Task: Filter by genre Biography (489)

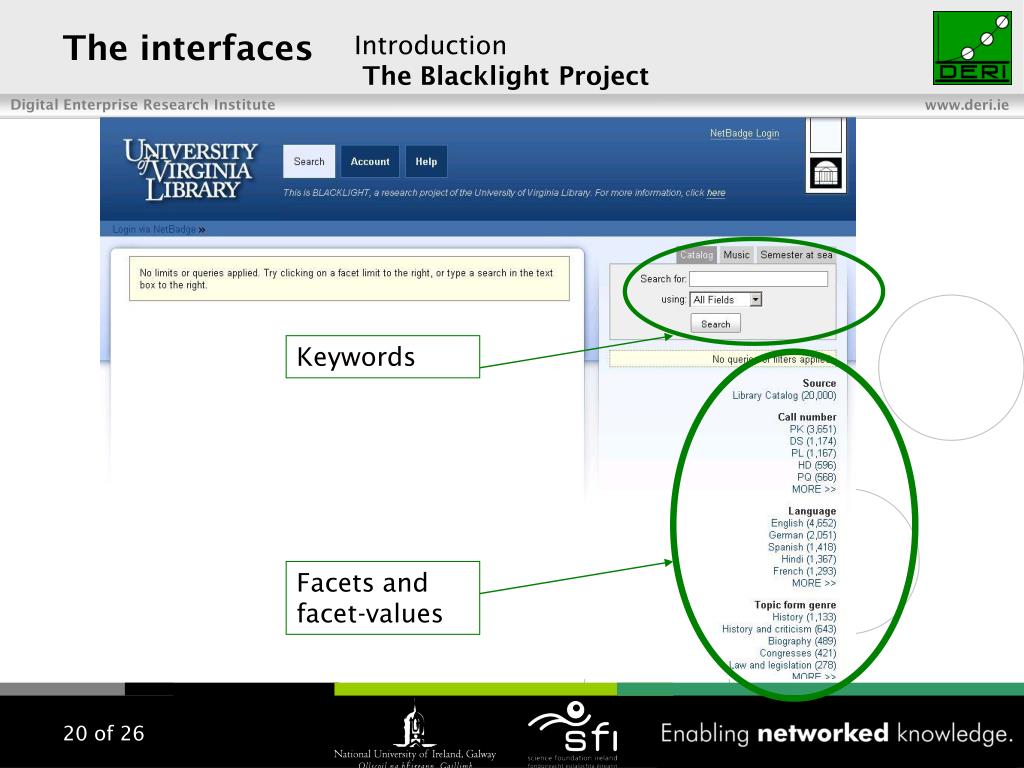Action: click(802, 641)
